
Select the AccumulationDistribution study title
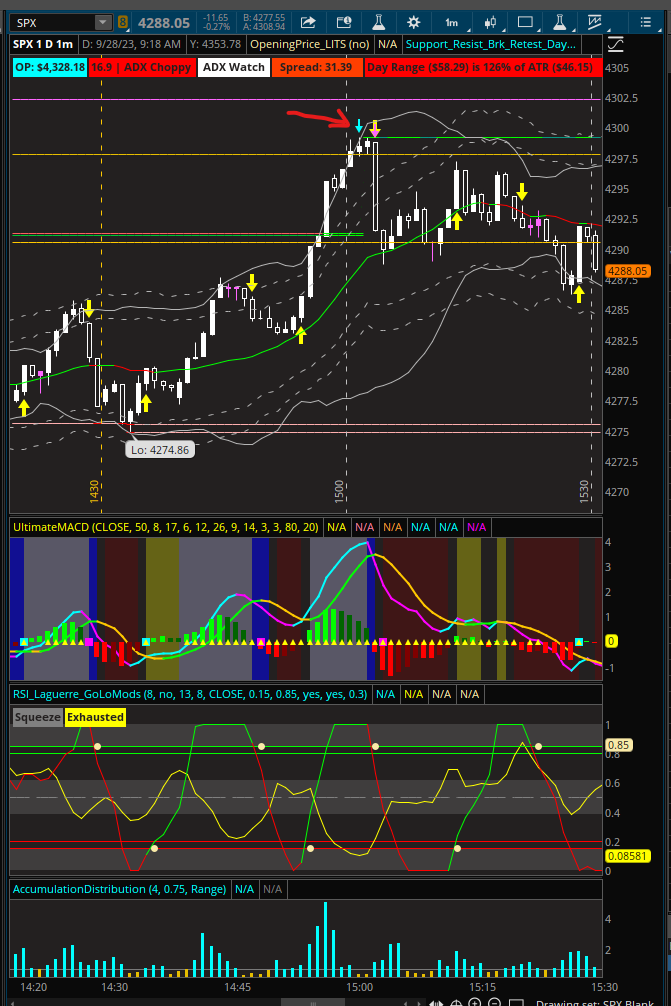tap(120, 888)
